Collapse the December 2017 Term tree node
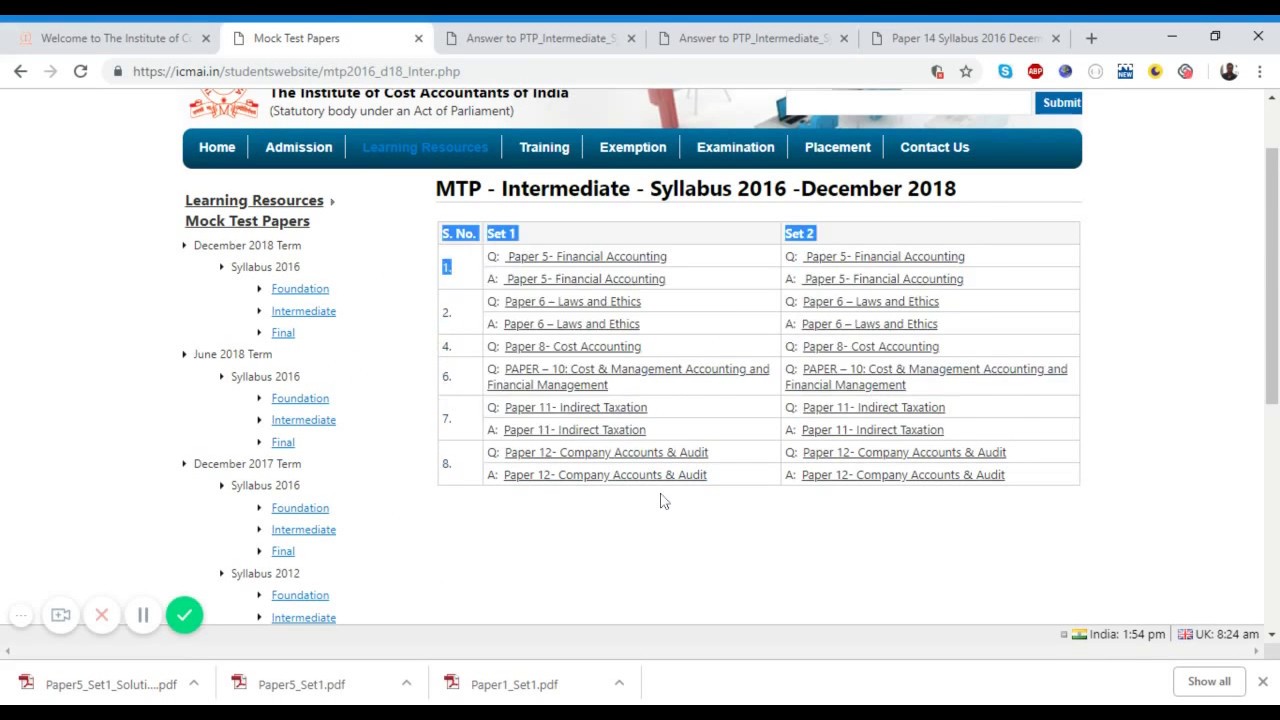The image size is (1280, 720). 184,464
